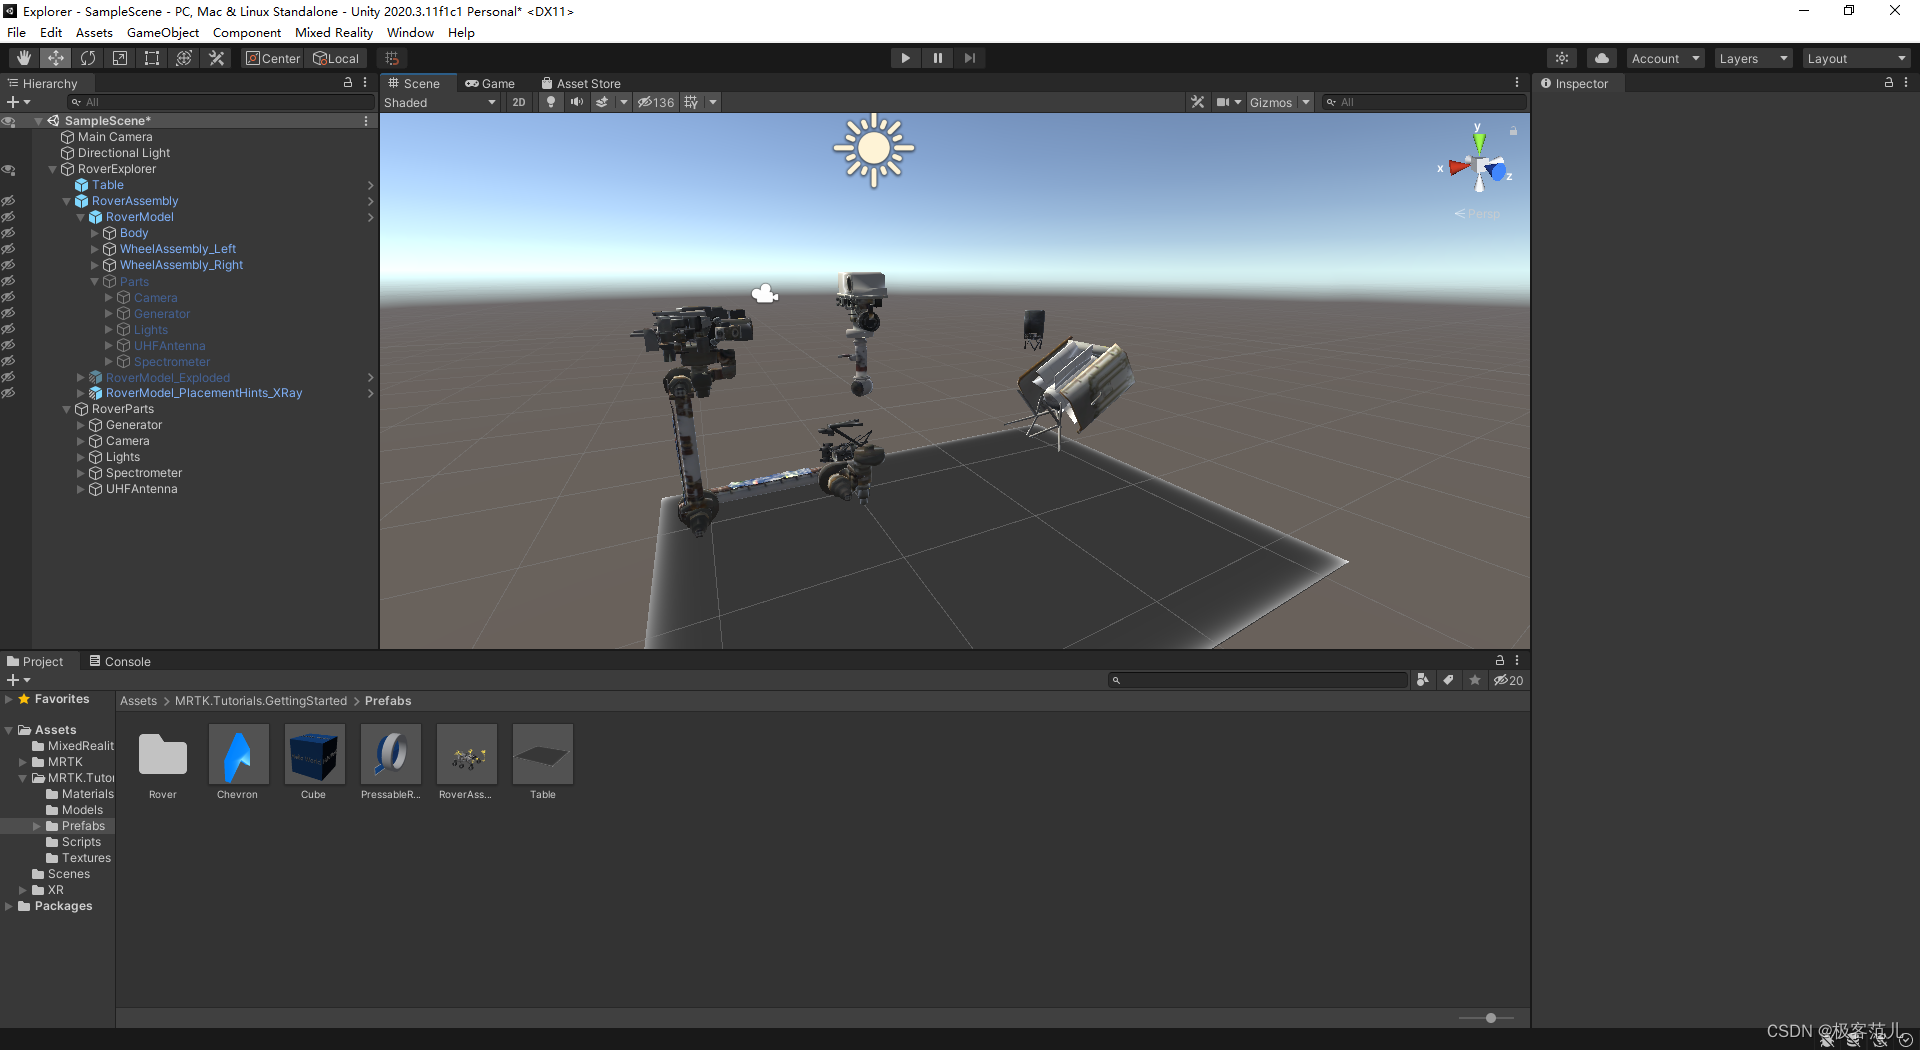The image size is (1920, 1050).
Task: Open the Mixed Reality menu
Action: (334, 32)
